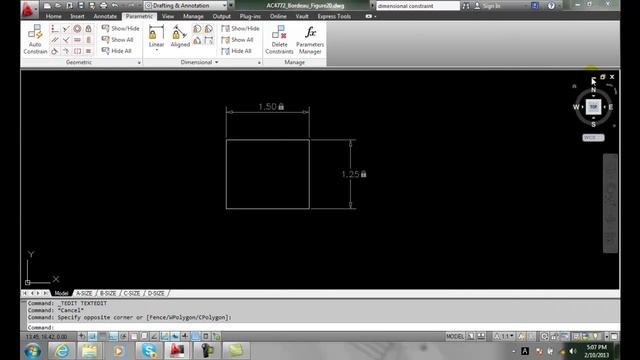Toggle Quick Properties in status bar

(206, 336)
